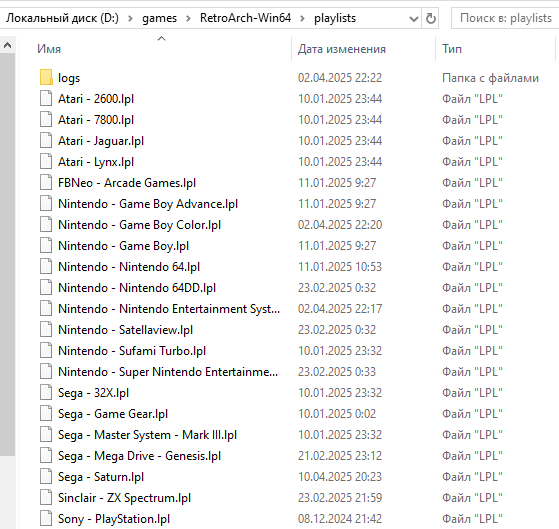Select Nintendo - Nintendo 64.lpl name
The height and width of the screenshot is (529, 559).
(129, 267)
